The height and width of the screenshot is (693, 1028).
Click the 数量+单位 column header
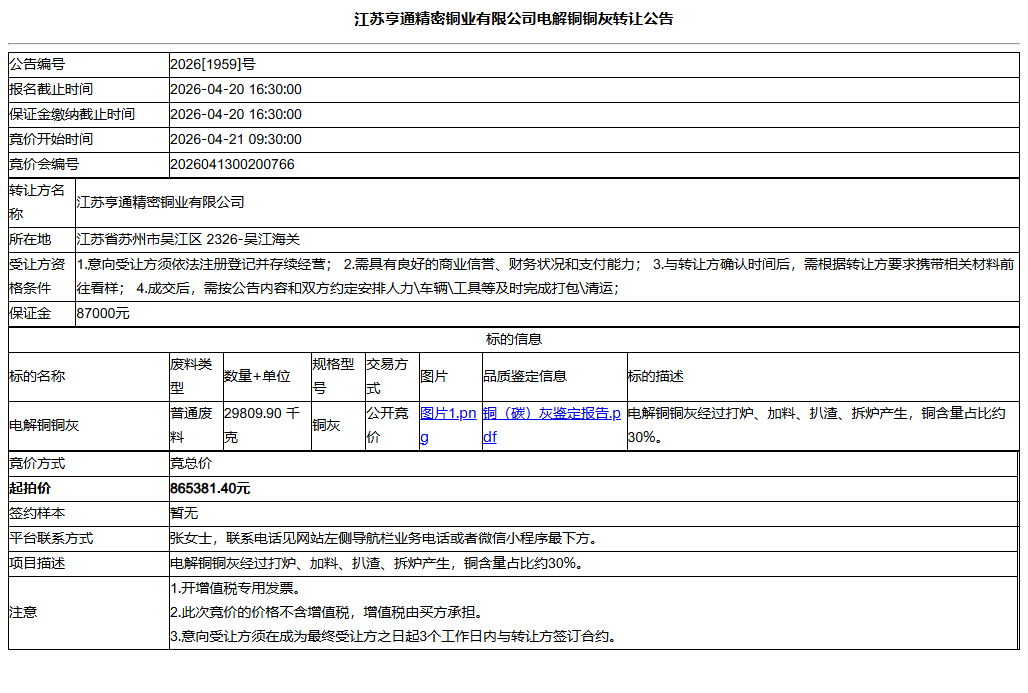(257, 376)
